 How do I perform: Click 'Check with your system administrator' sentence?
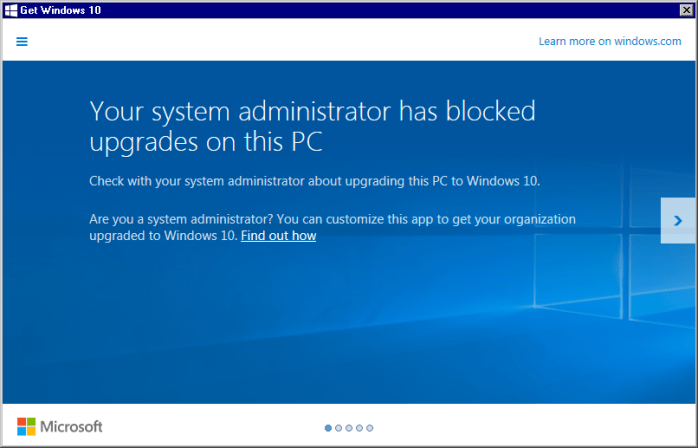pos(315,181)
